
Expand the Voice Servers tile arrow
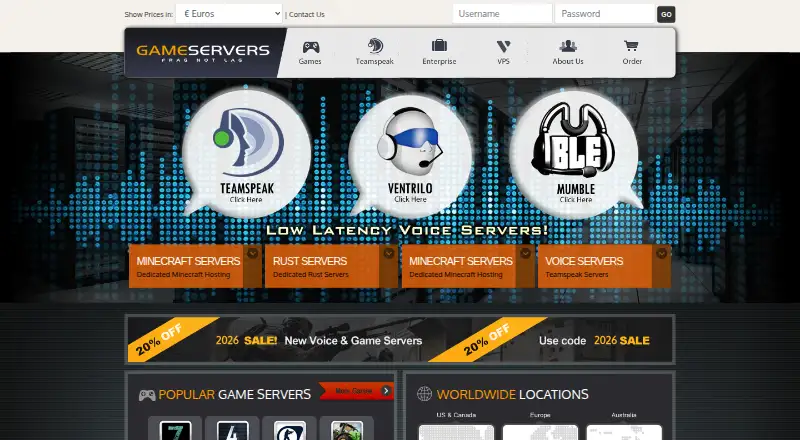662,253
